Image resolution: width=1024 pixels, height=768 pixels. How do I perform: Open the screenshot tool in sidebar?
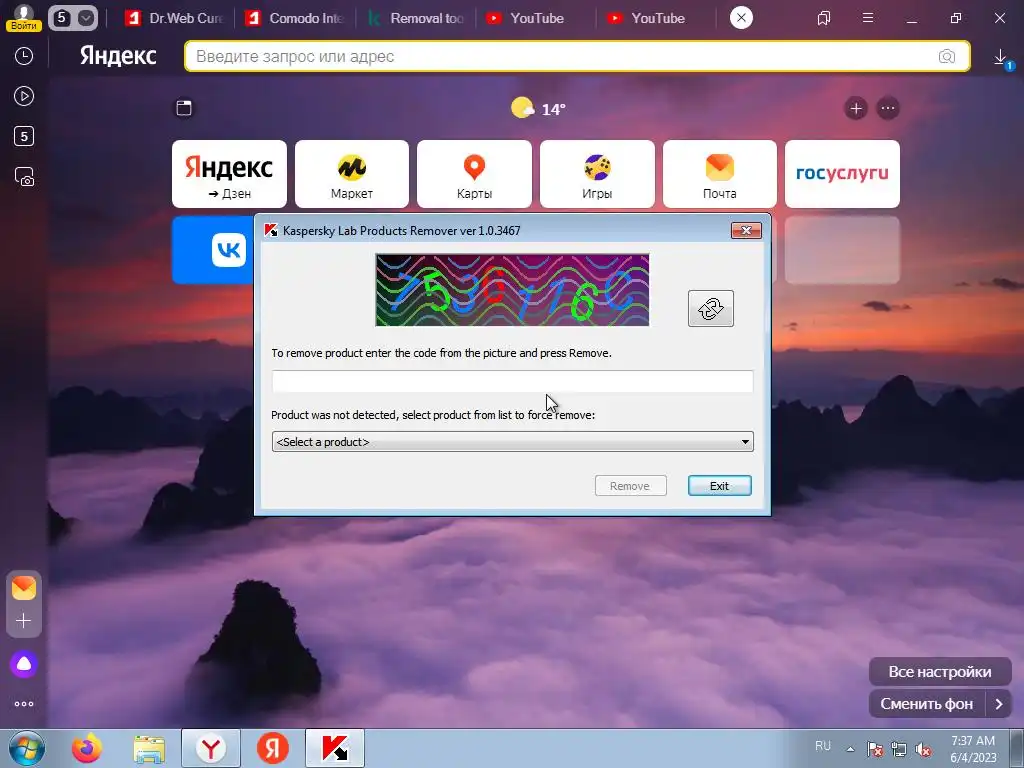24,177
